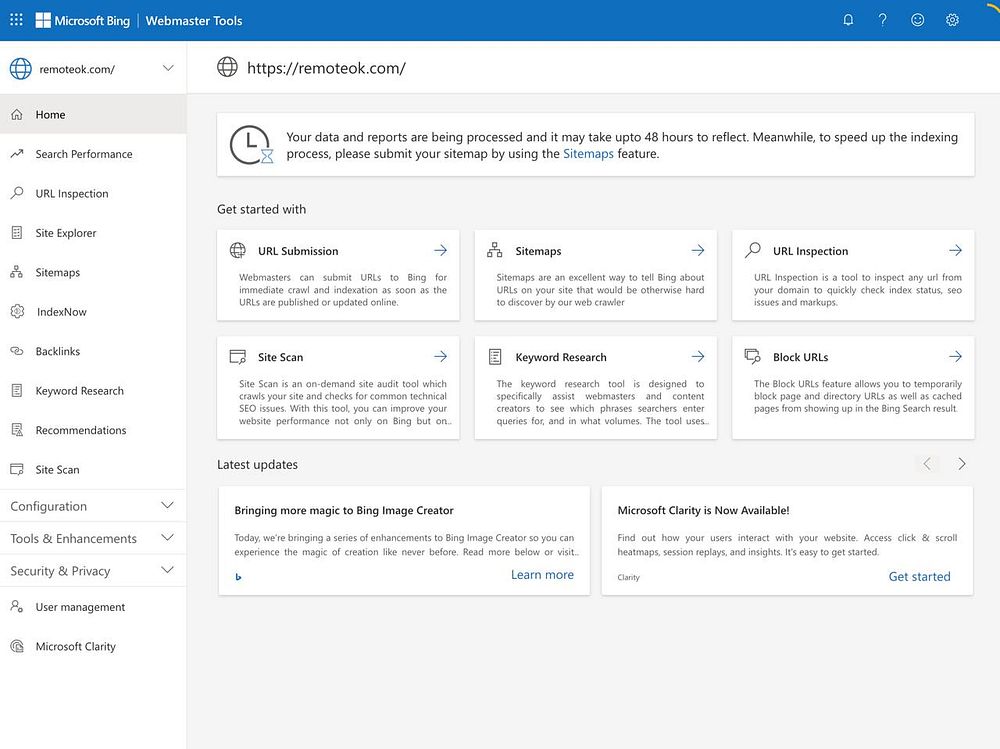Open the Block URLs card title

[x=800, y=357]
